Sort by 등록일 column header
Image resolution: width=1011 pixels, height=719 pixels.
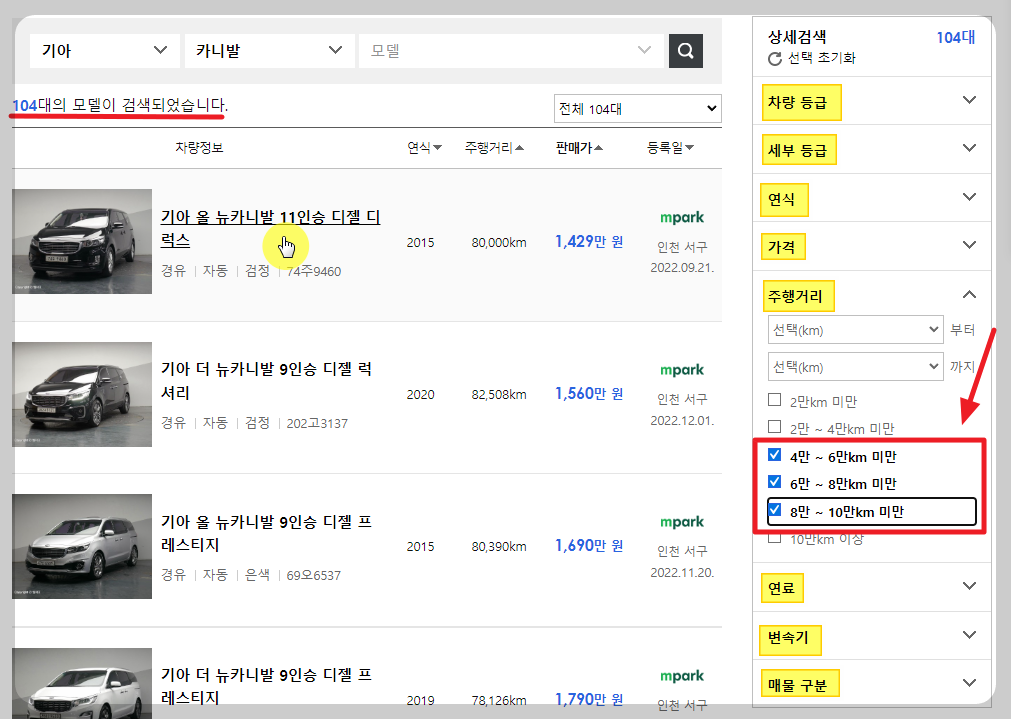(671, 148)
